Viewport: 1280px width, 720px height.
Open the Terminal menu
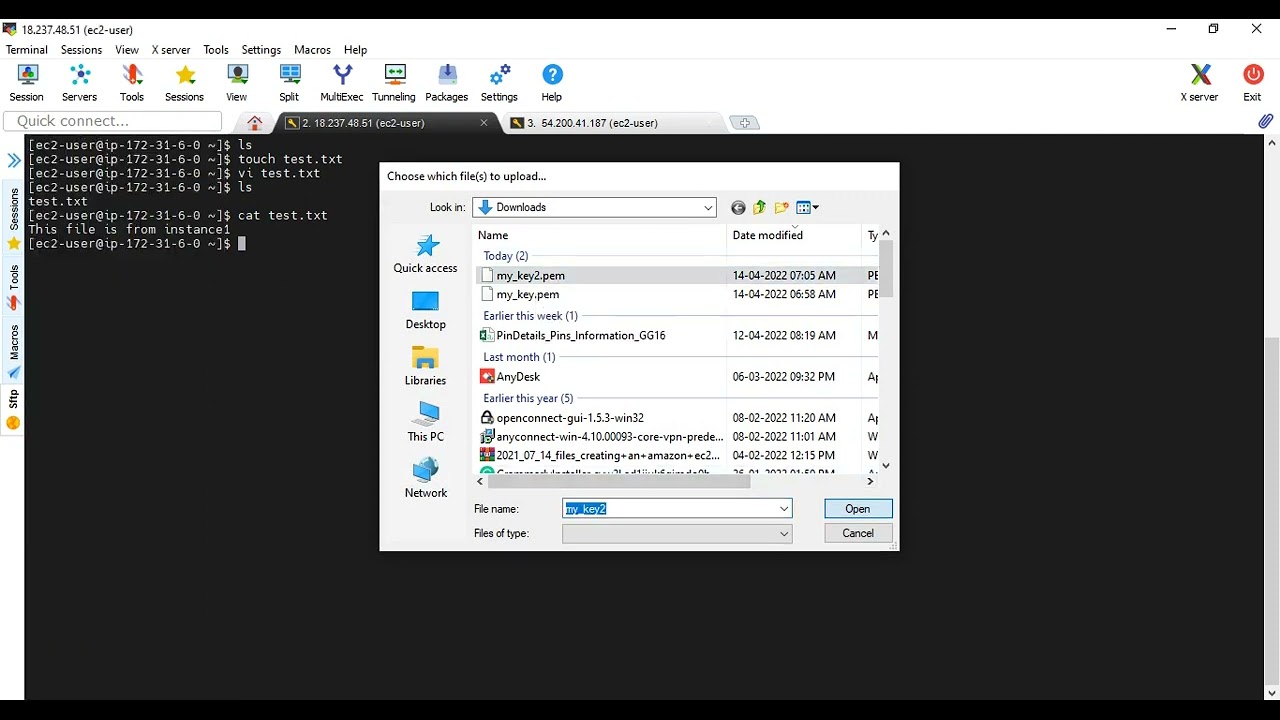point(27,50)
